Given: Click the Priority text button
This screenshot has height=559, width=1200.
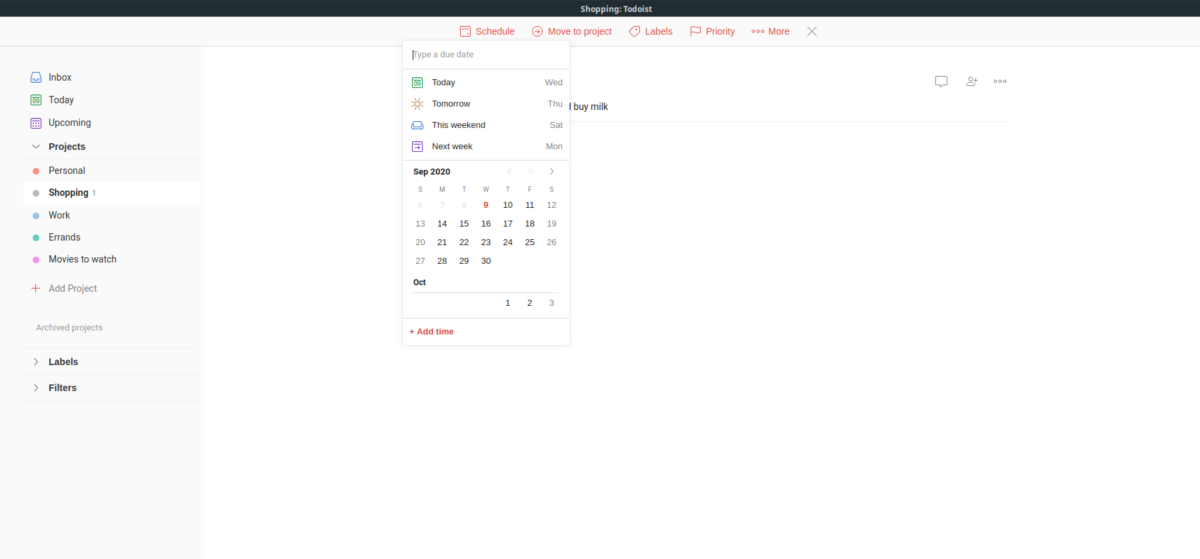Looking at the screenshot, I should point(720,31).
